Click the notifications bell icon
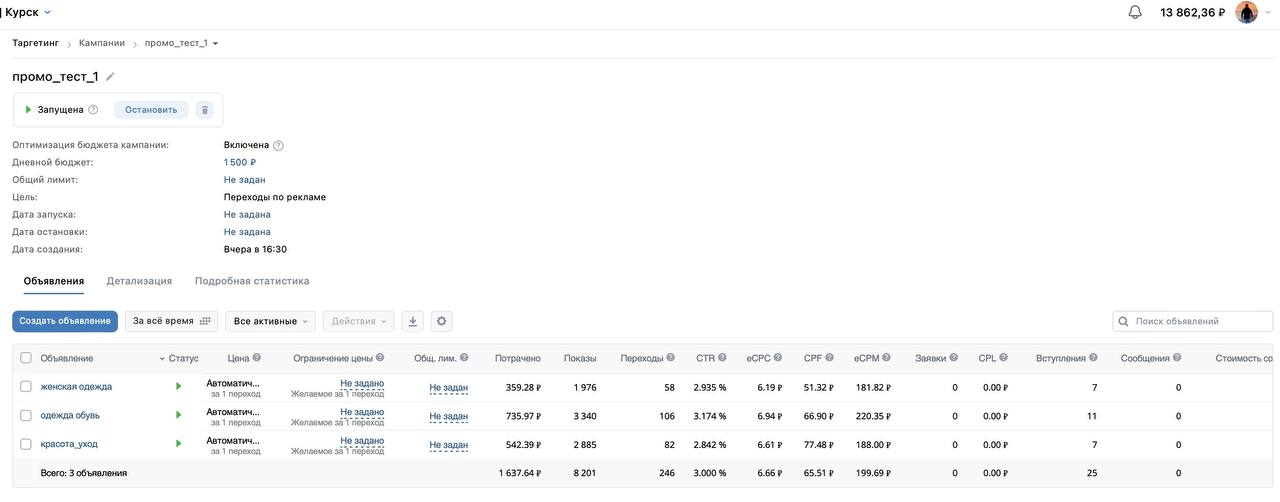Image resolution: width=1280 pixels, height=502 pixels. (x=1135, y=13)
